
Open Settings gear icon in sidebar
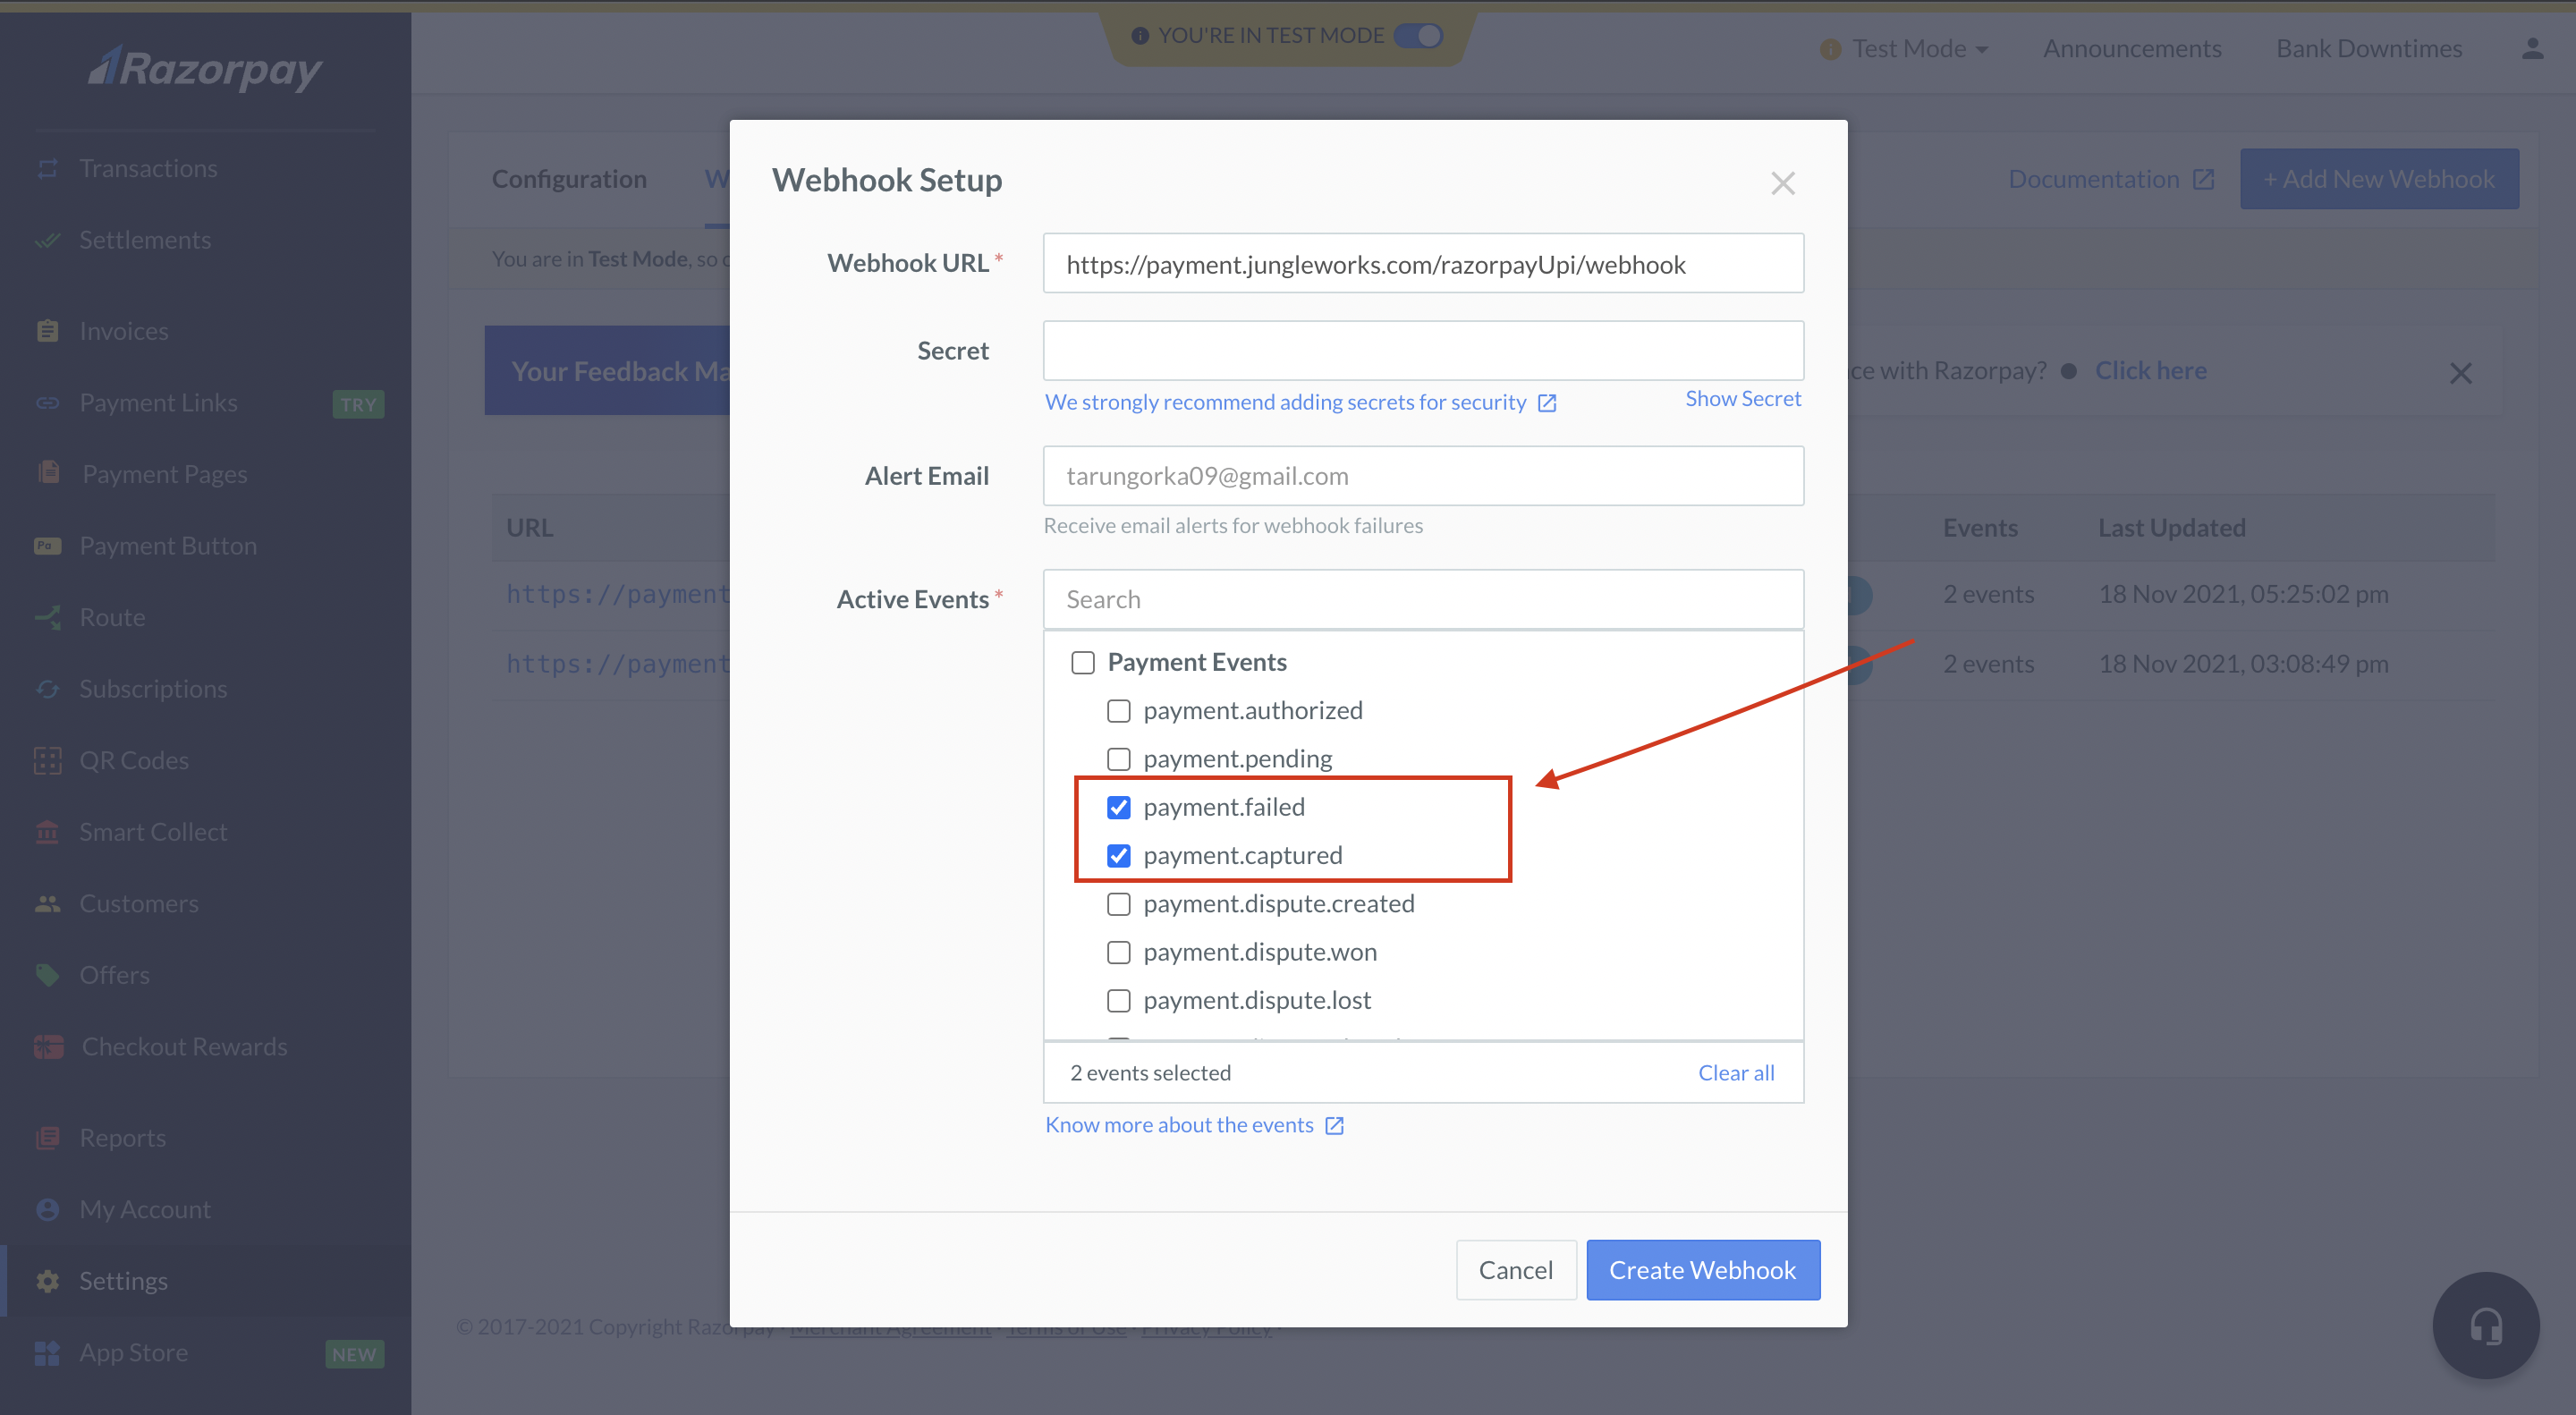pyautogui.click(x=47, y=1281)
